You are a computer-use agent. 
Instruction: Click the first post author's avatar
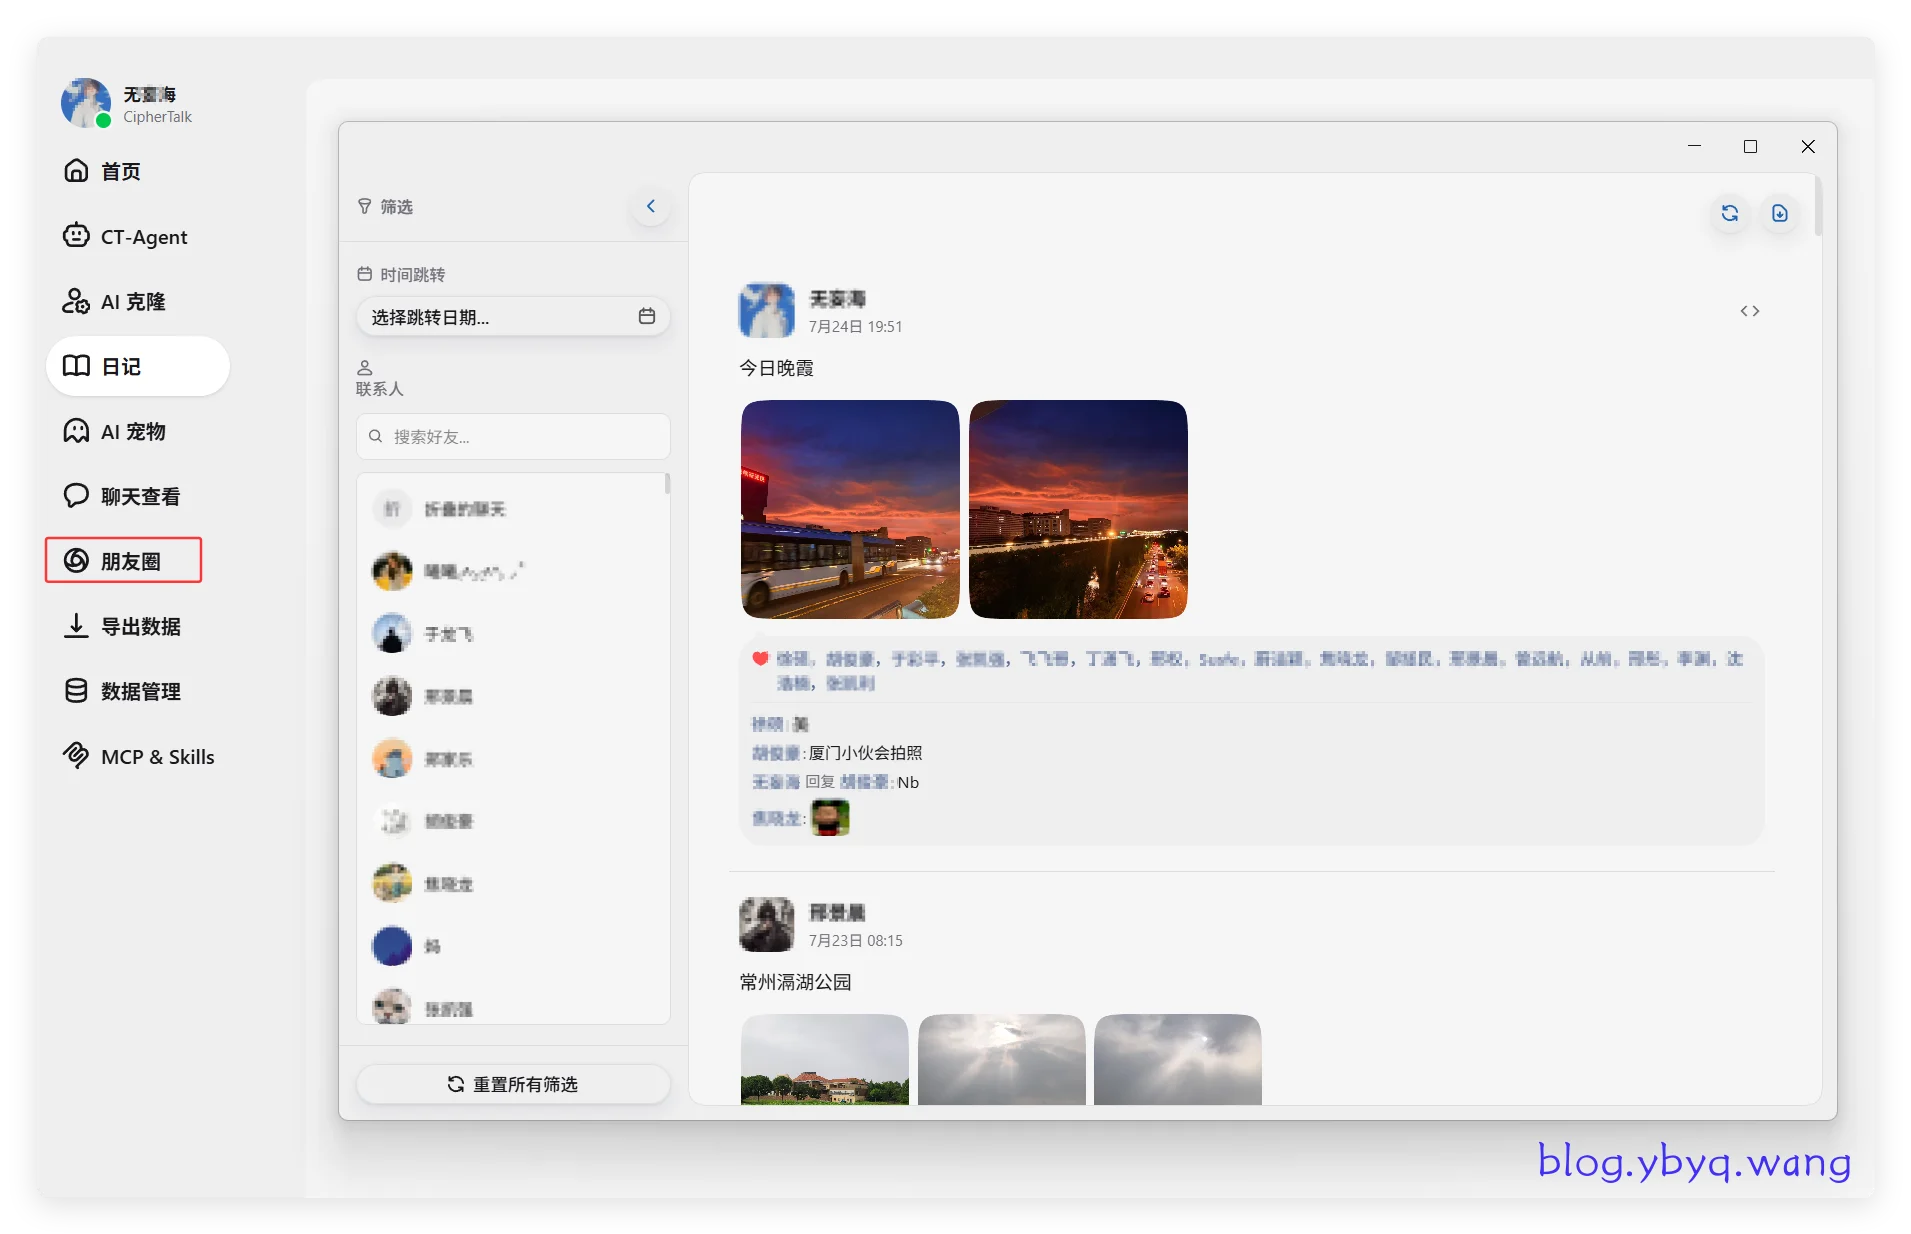(x=766, y=310)
